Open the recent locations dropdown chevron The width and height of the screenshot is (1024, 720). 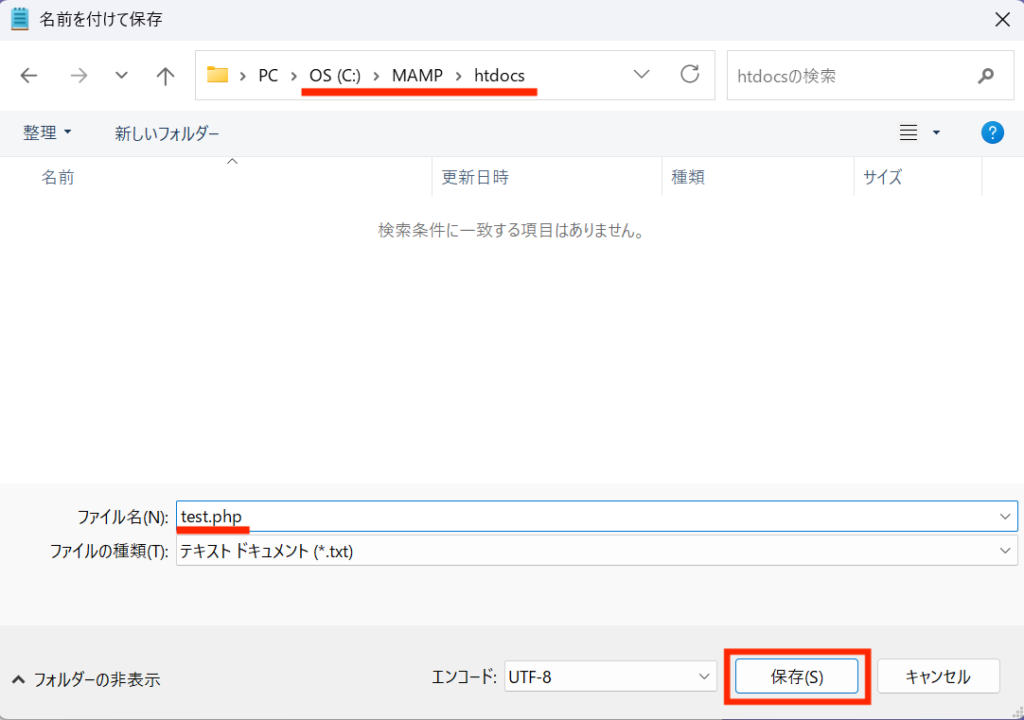pos(121,76)
